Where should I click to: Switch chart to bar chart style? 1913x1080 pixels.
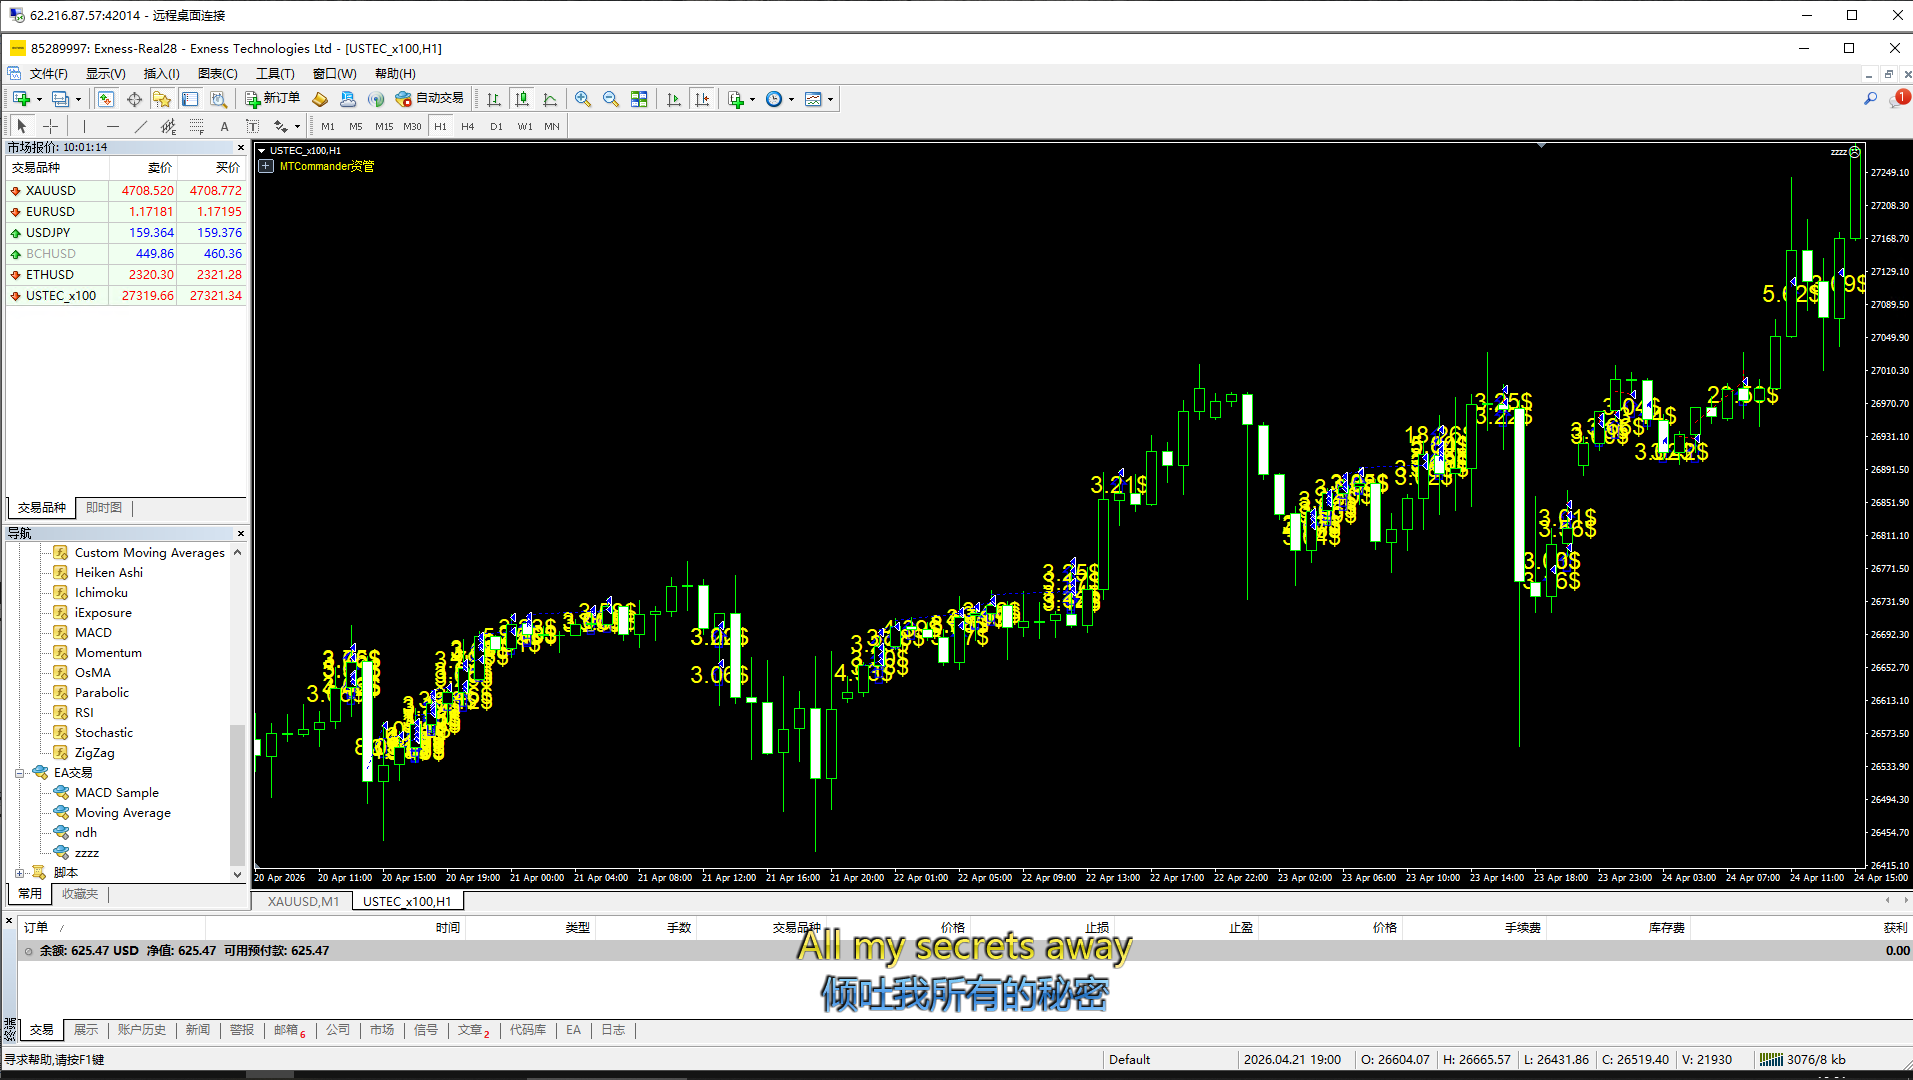coord(494,99)
